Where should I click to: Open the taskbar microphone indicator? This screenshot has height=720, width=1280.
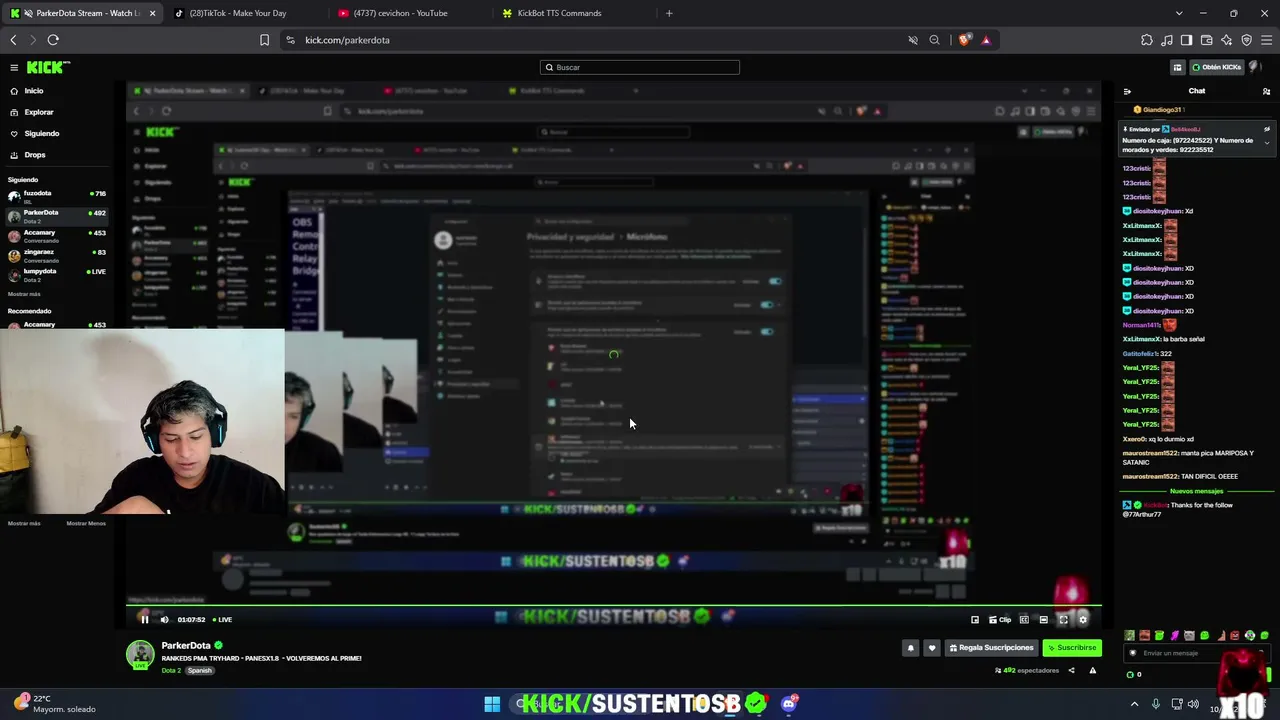coord(1156,704)
